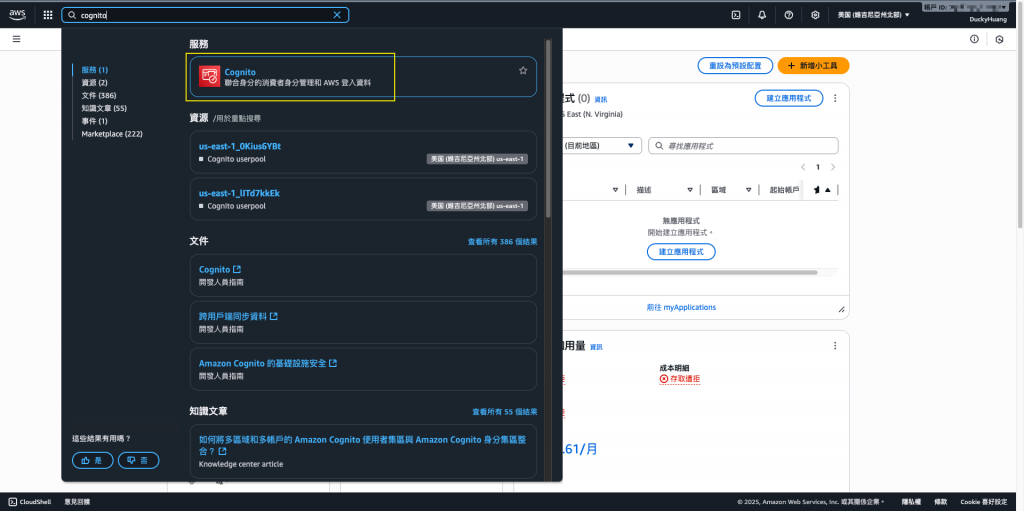1024x511 pixels.
Task: View all 55 knowledge article results
Action: click(x=505, y=412)
